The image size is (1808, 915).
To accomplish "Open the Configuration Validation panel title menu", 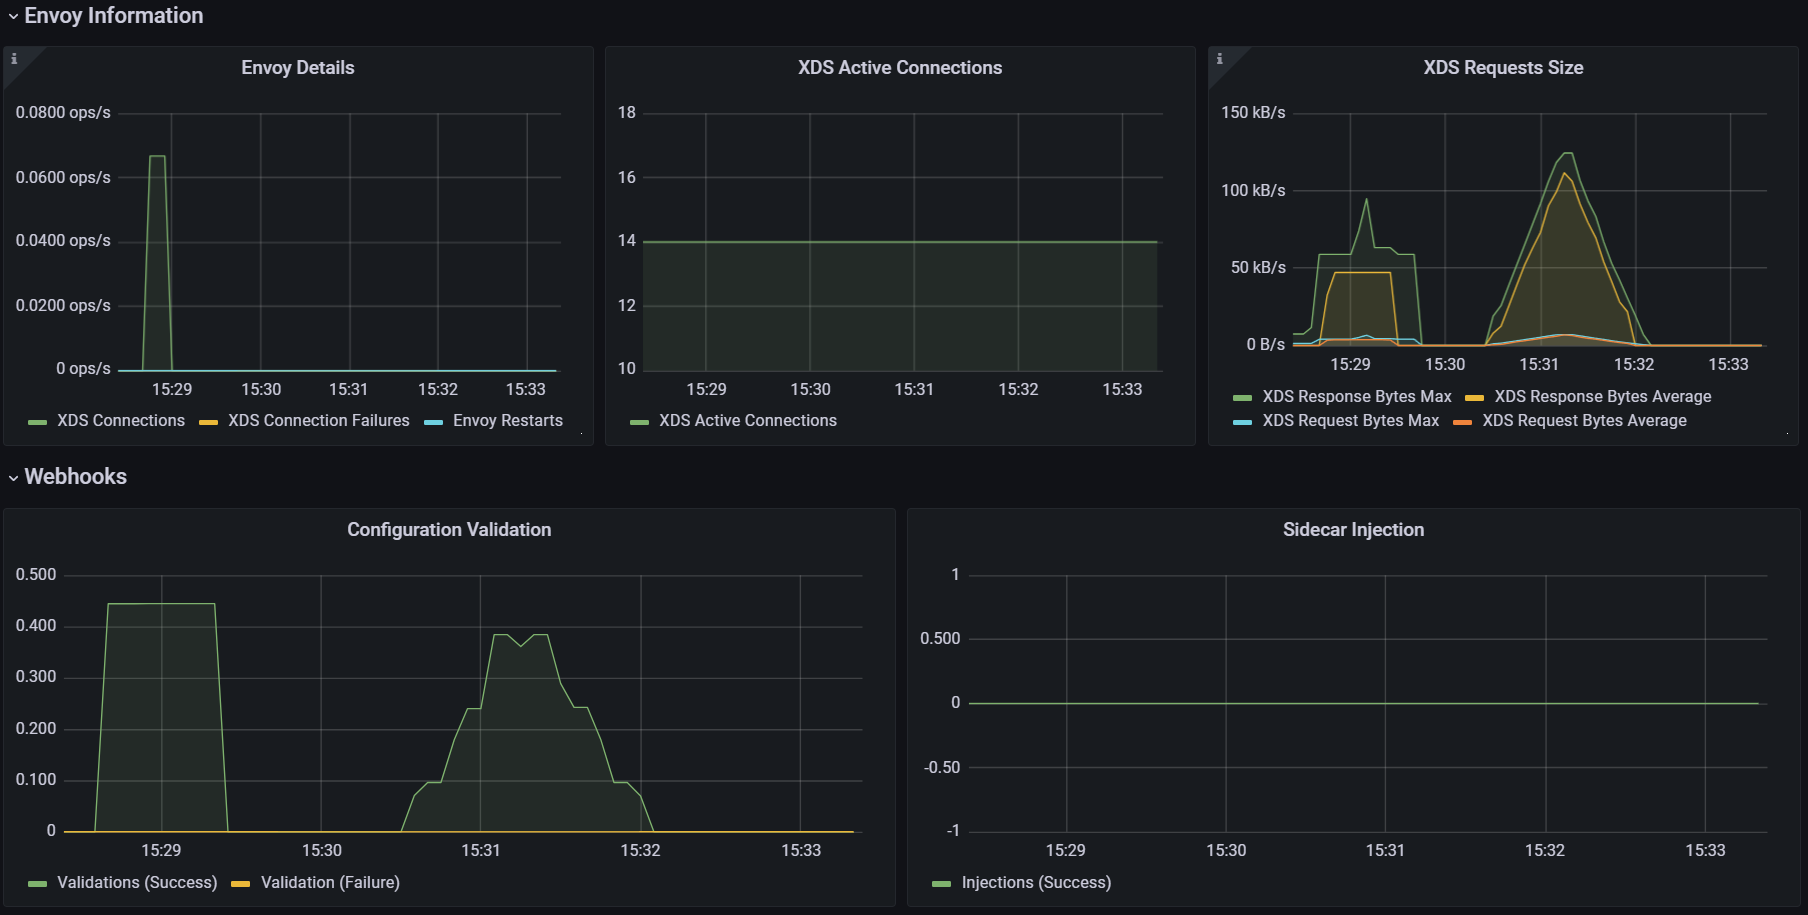I will click(x=449, y=530).
